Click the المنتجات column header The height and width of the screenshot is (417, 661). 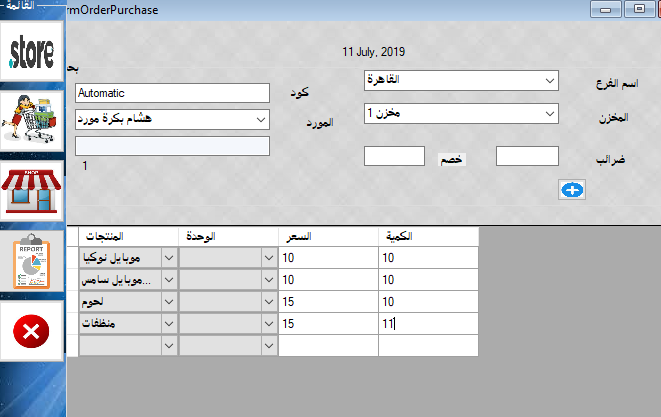[x=128, y=237]
